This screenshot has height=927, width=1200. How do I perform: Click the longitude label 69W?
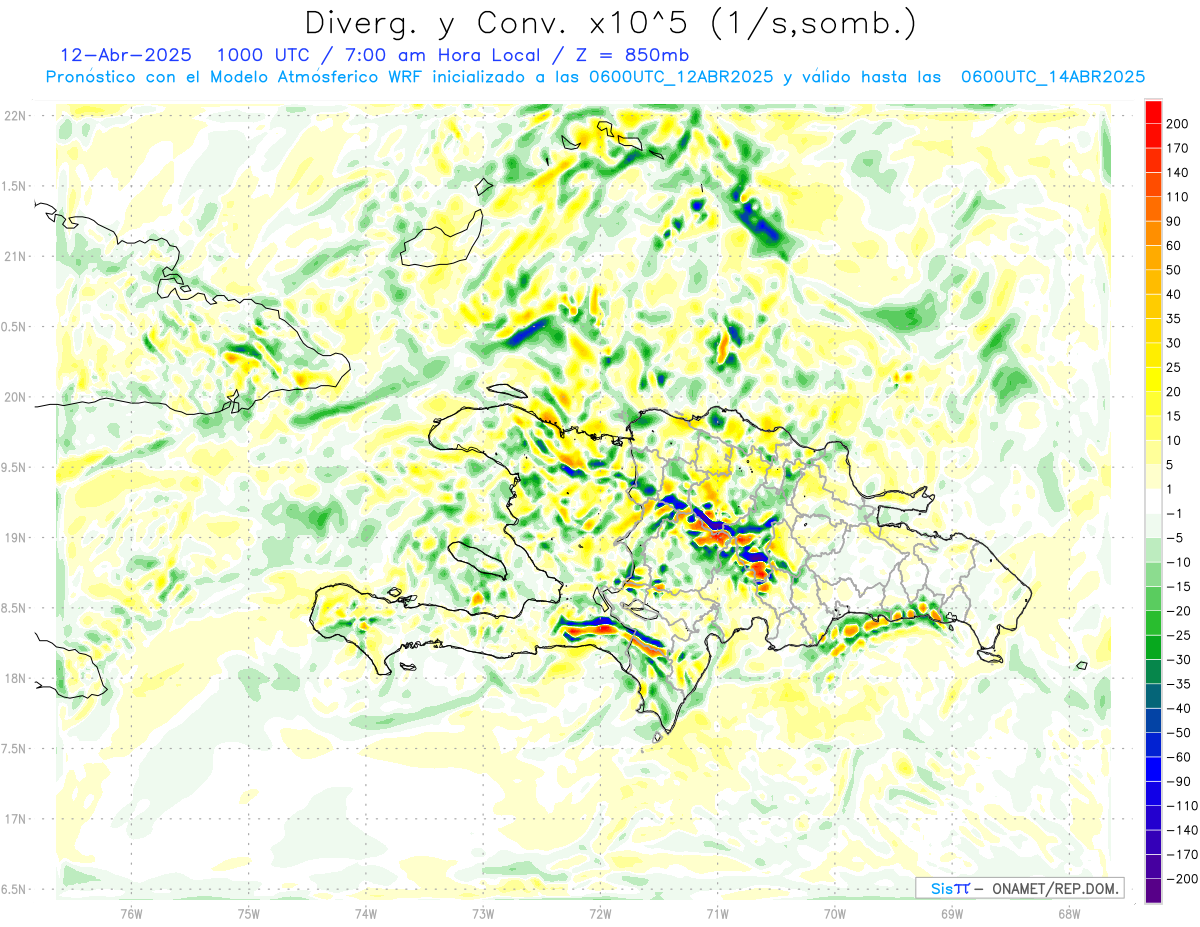pos(951,913)
